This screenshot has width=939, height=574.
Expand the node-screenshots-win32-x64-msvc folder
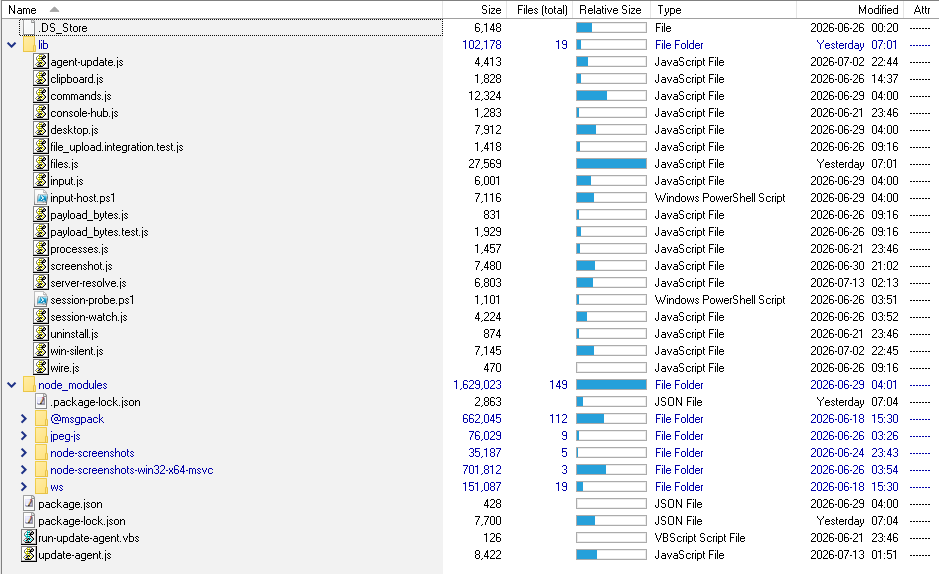tap(24, 470)
